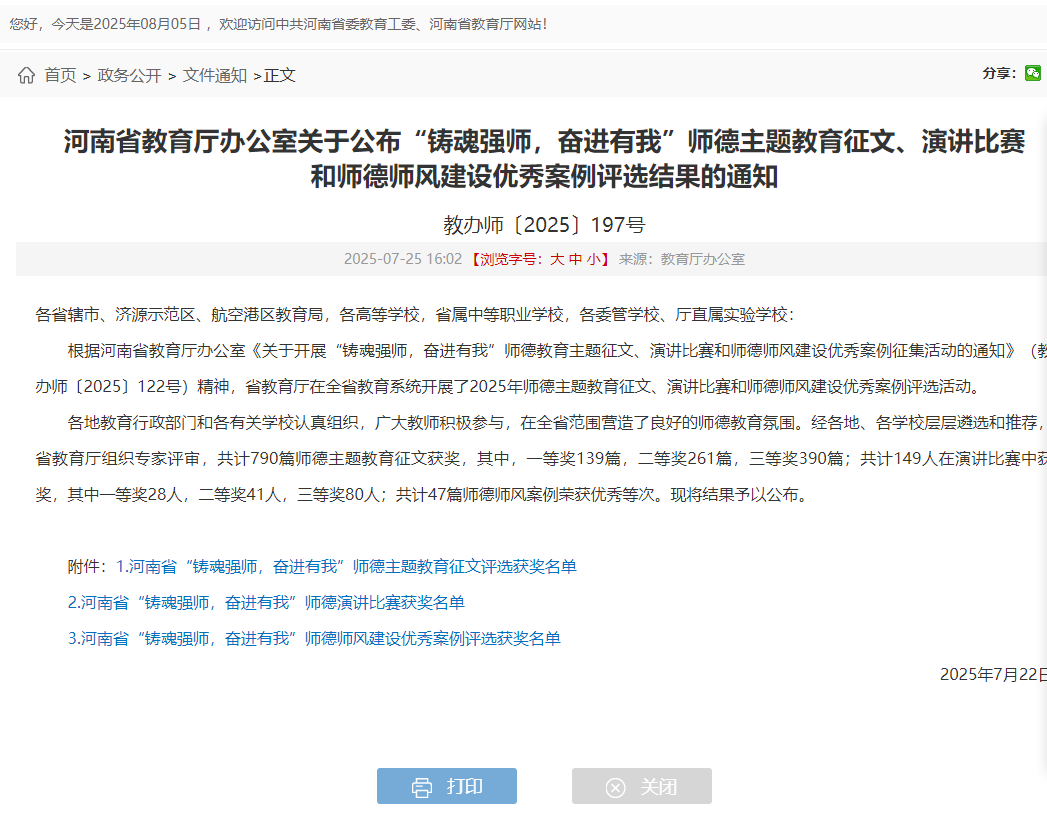Share the article via the WeChat icon

point(1032,73)
